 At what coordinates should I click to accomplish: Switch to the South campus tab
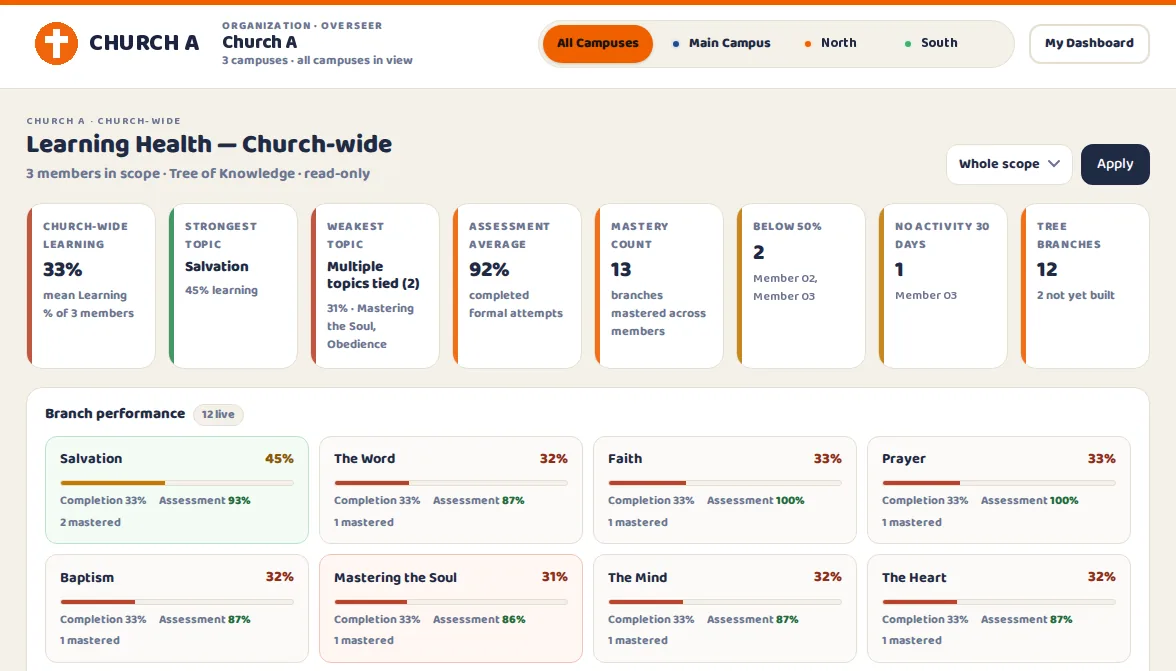pyautogui.click(x=931, y=43)
